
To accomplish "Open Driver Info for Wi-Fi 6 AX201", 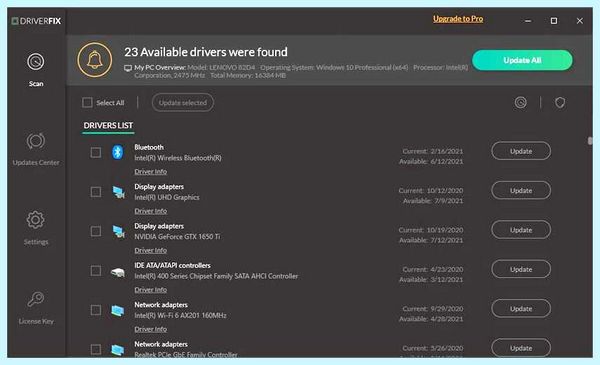I will coord(150,329).
